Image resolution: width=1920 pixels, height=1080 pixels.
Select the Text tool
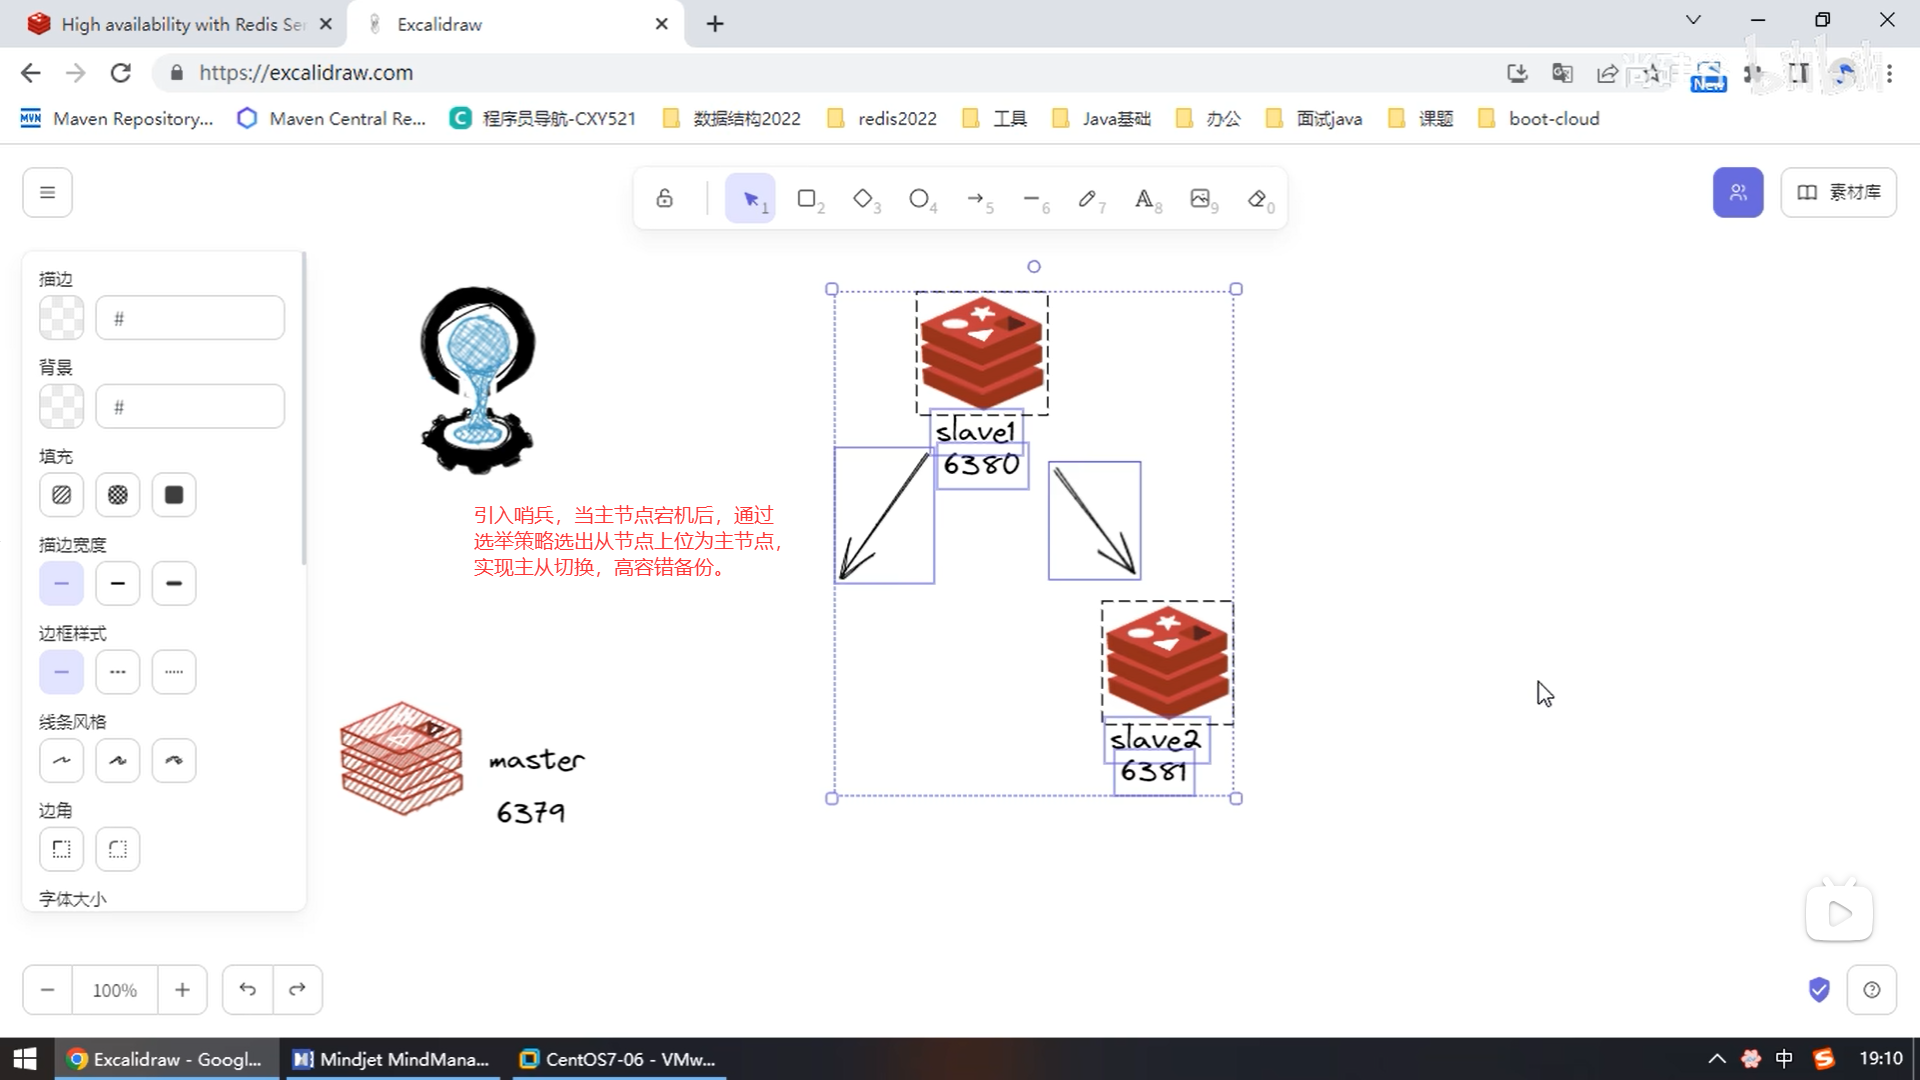[1144, 199]
